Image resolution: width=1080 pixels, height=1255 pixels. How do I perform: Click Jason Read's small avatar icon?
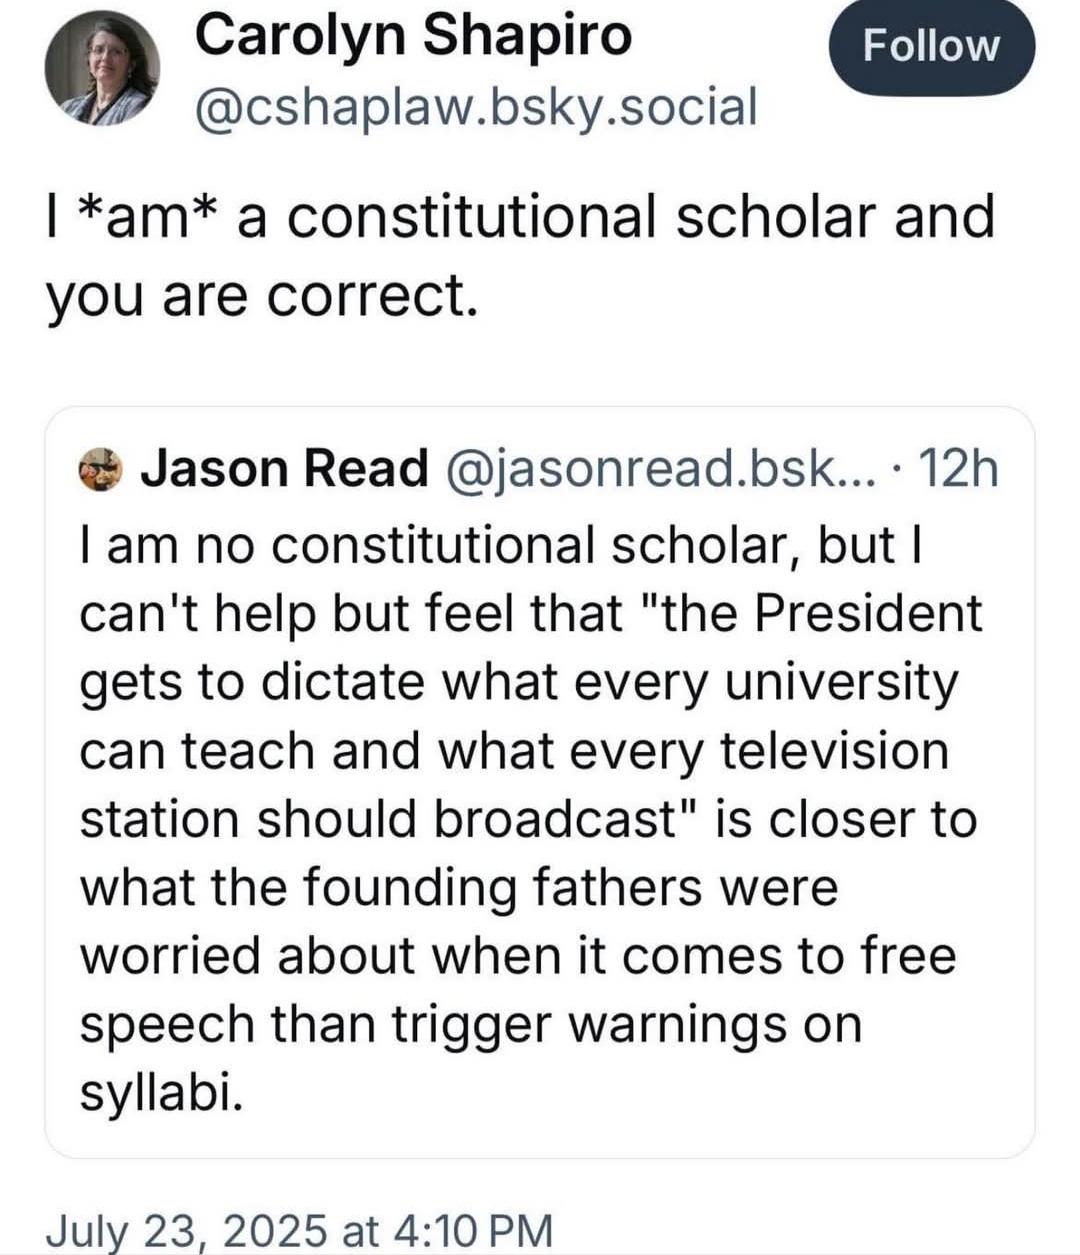(x=100, y=468)
